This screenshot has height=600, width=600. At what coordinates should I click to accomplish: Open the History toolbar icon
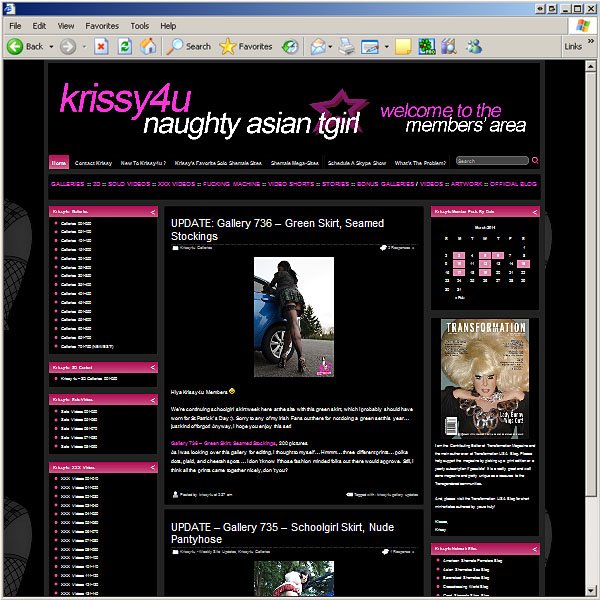290,46
